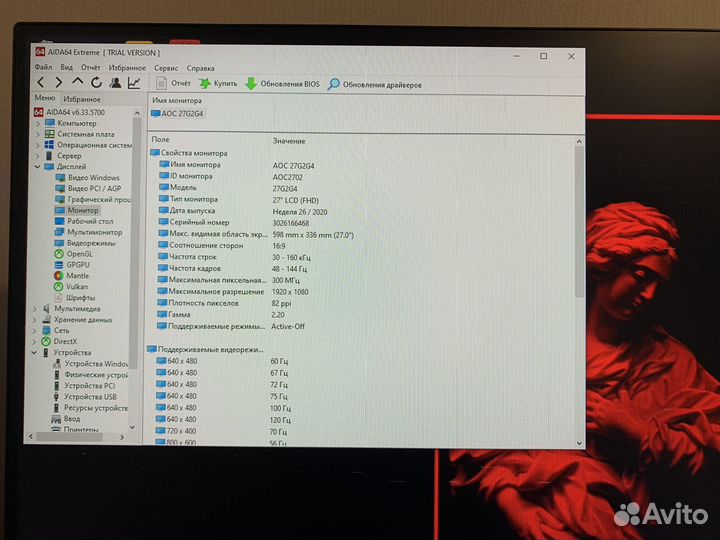The image size is (720, 540).
Task: Click the Купить buy button
Action: 218,84
